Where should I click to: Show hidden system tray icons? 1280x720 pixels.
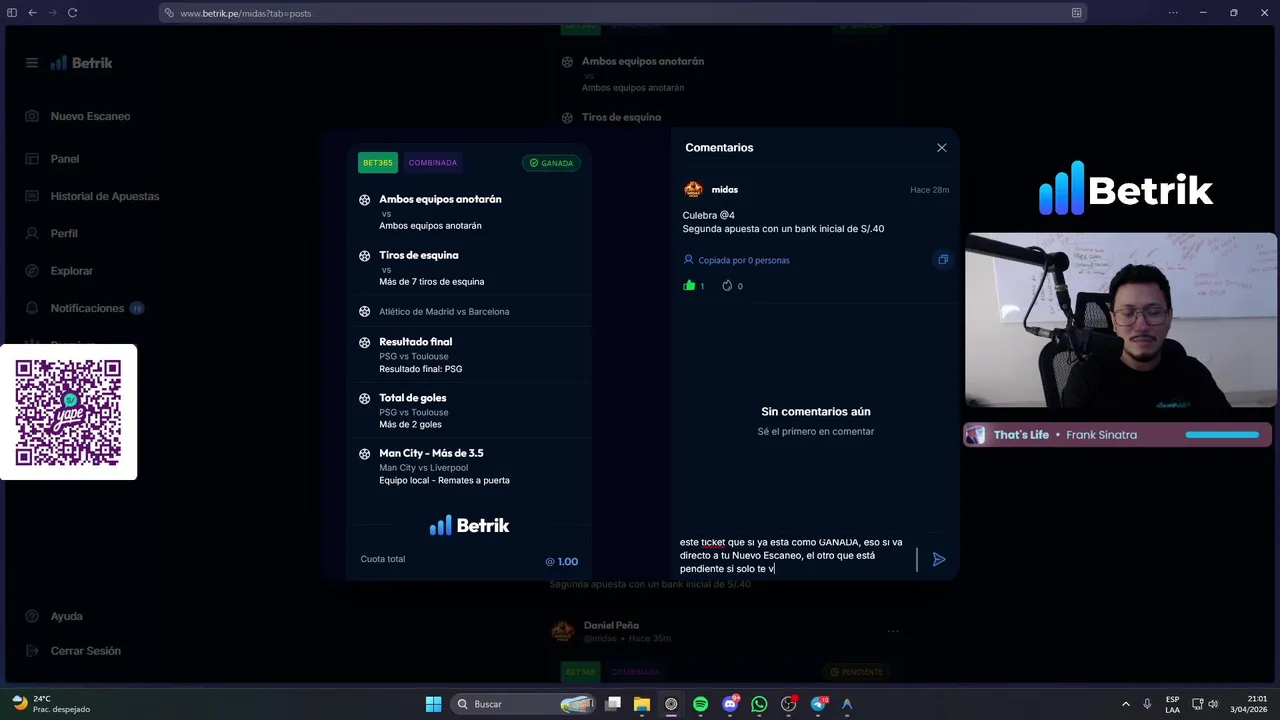pyautogui.click(x=1125, y=704)
